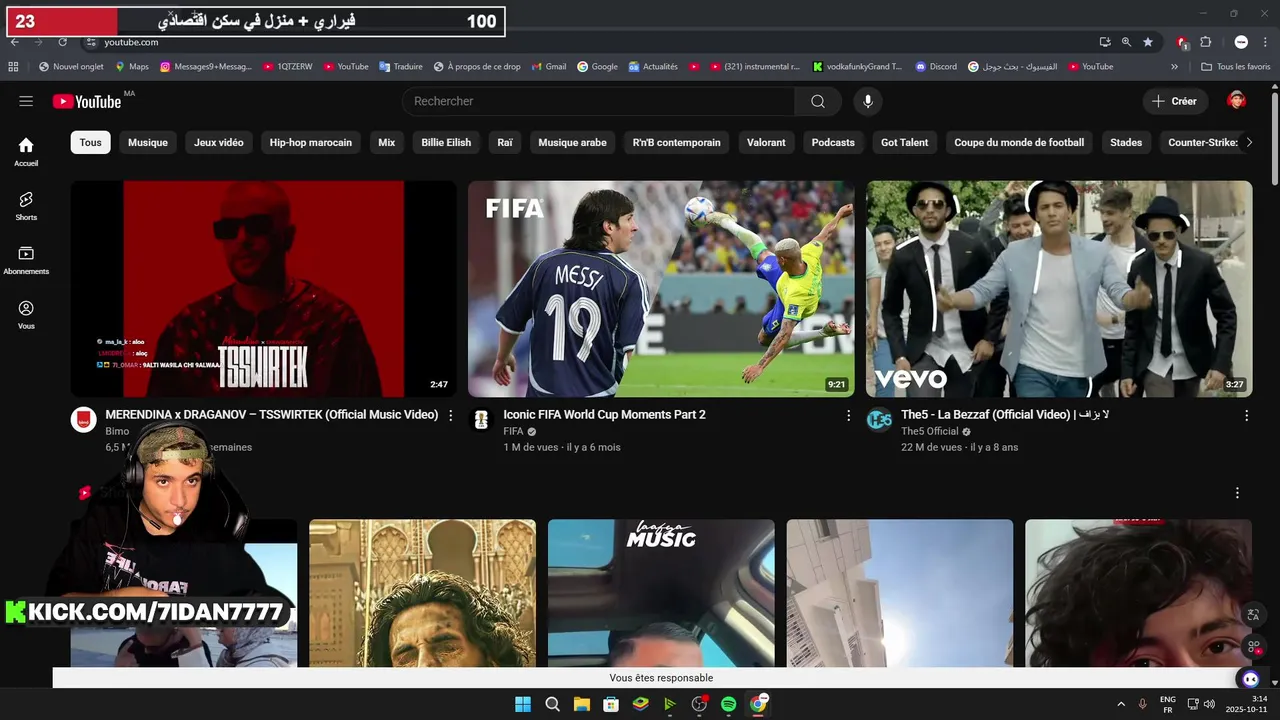Open the laaya MUSIC short thumbnail
The image size is (1280, 720).
click(x=661, y=593)
